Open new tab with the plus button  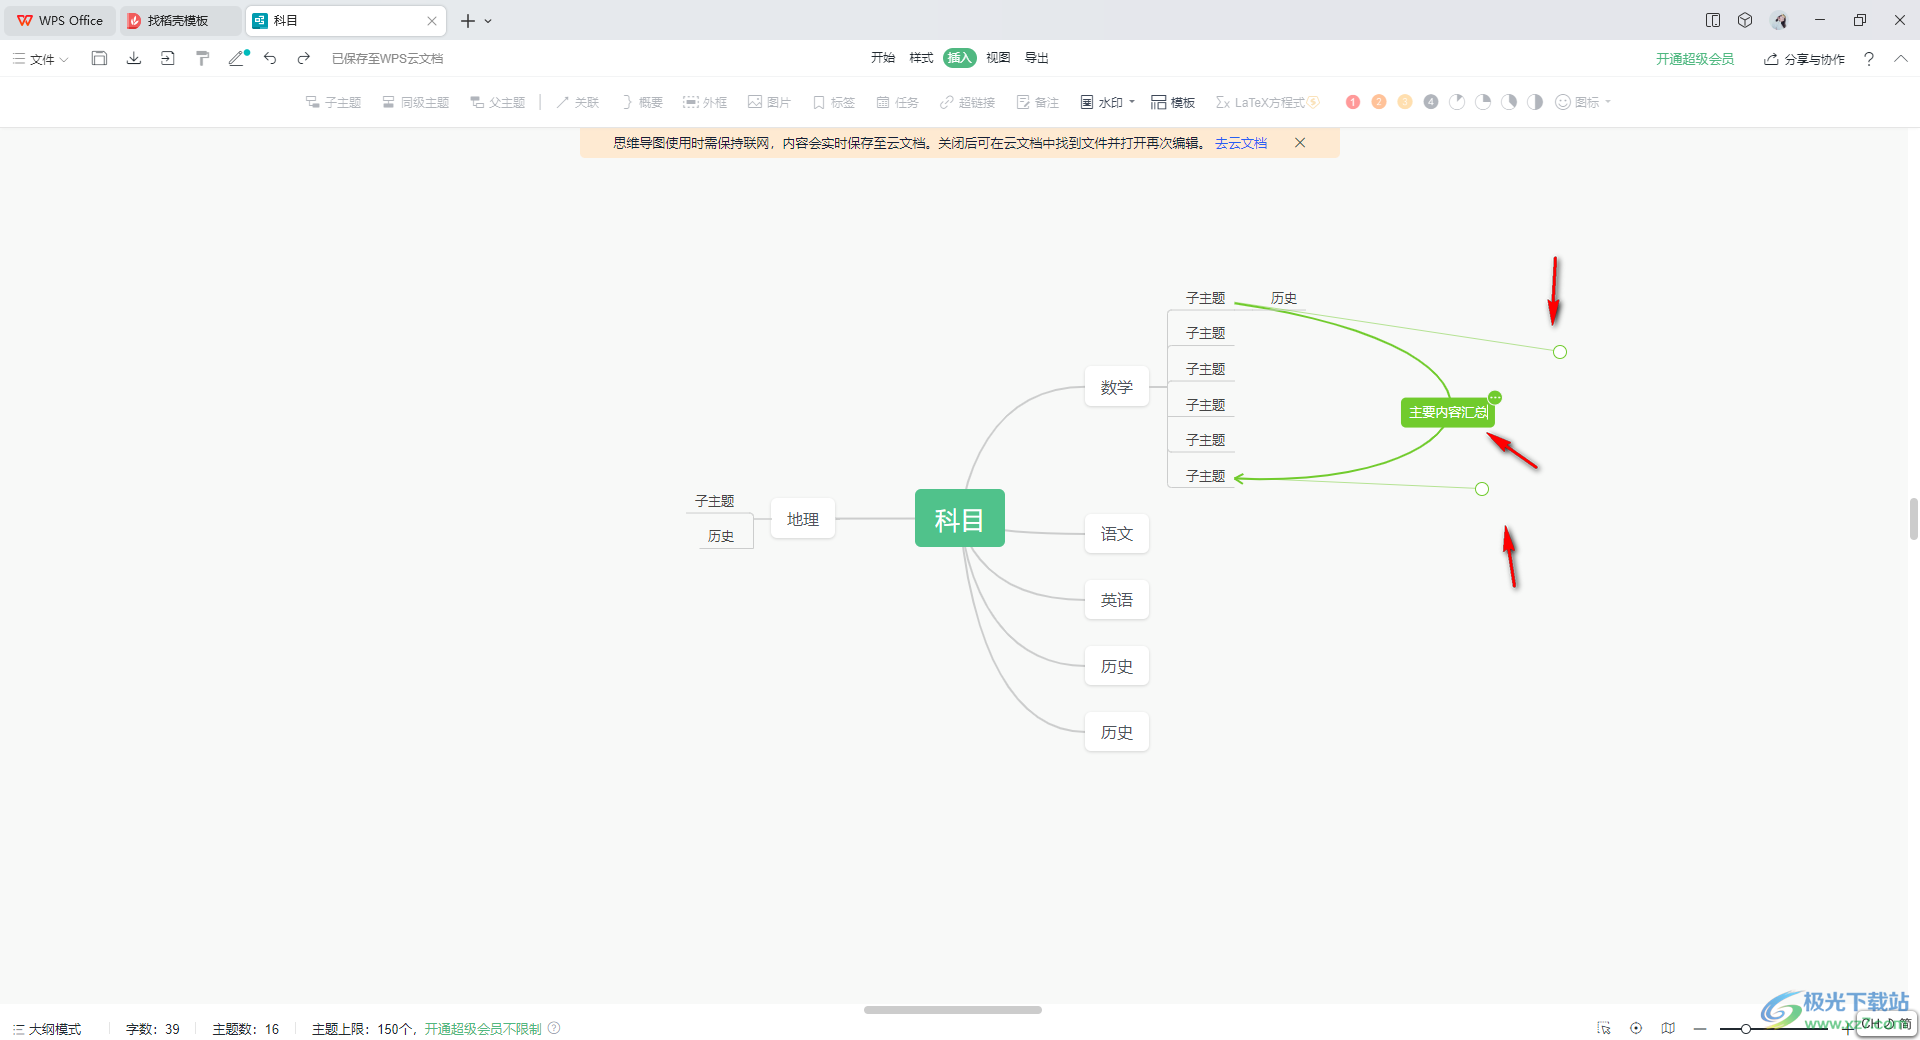(x=467, y=20)
